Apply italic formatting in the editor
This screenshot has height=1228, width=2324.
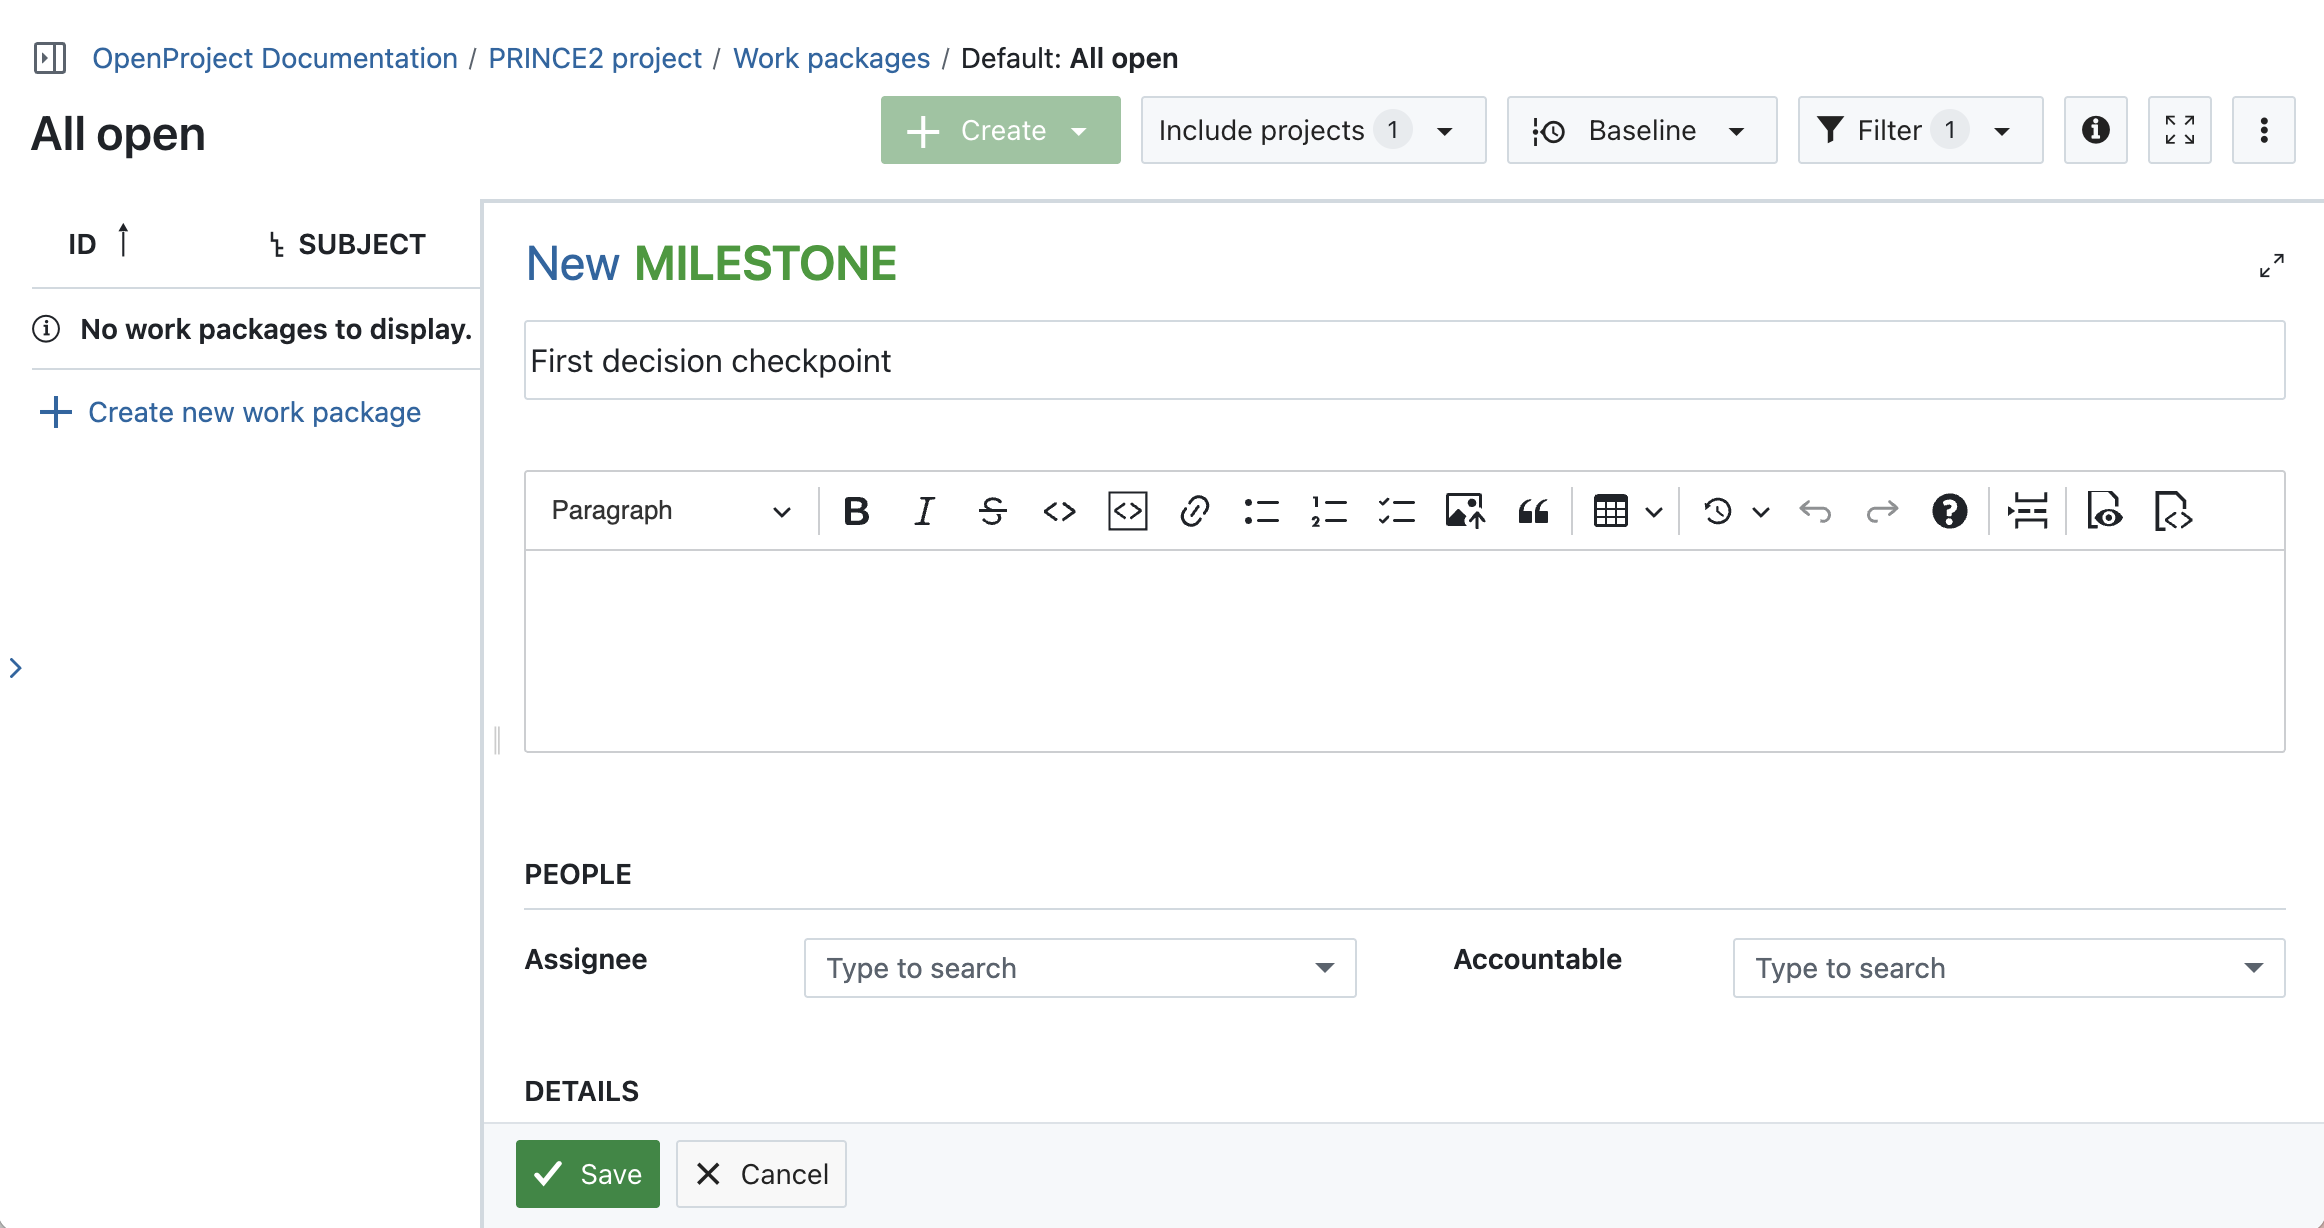click(x=923, y=511)
